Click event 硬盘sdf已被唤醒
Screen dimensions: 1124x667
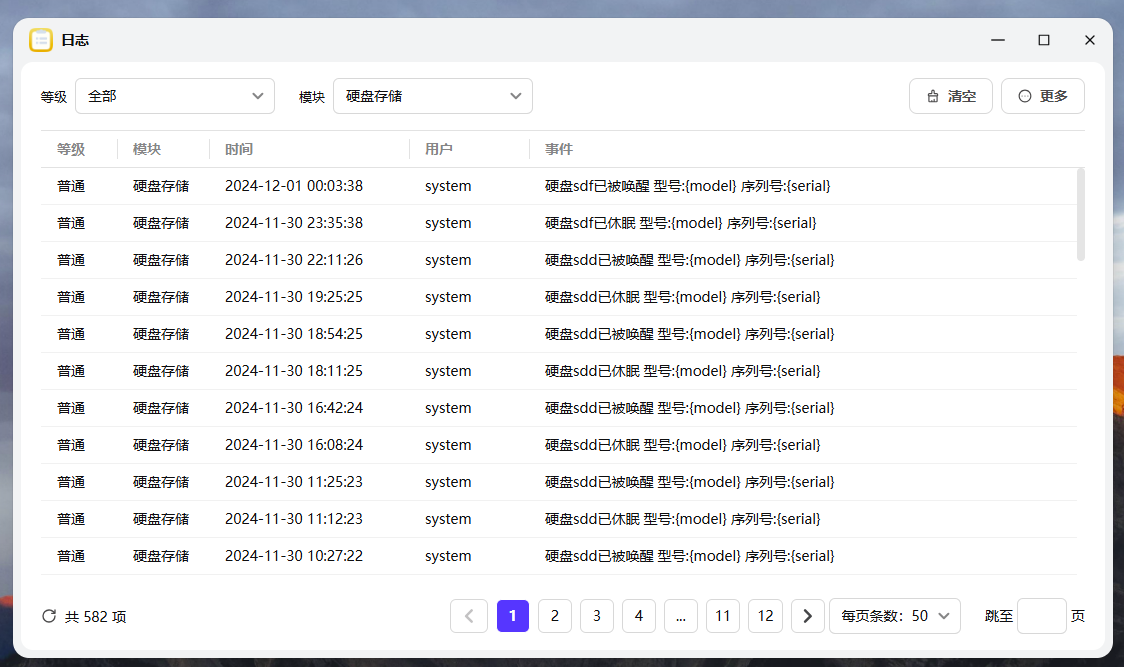pyautogui.click(x=687, y=186)
